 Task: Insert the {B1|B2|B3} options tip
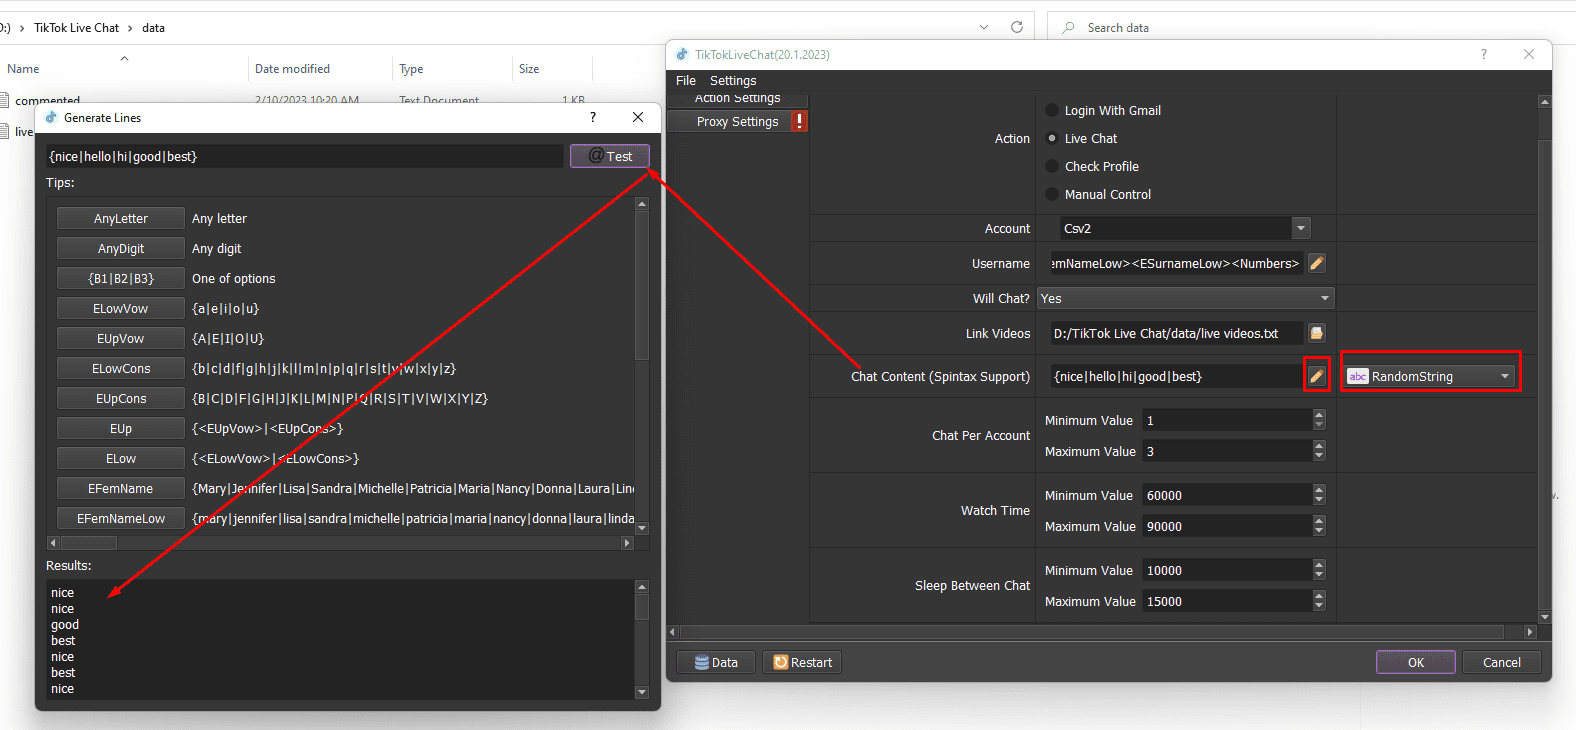(121, 278)
